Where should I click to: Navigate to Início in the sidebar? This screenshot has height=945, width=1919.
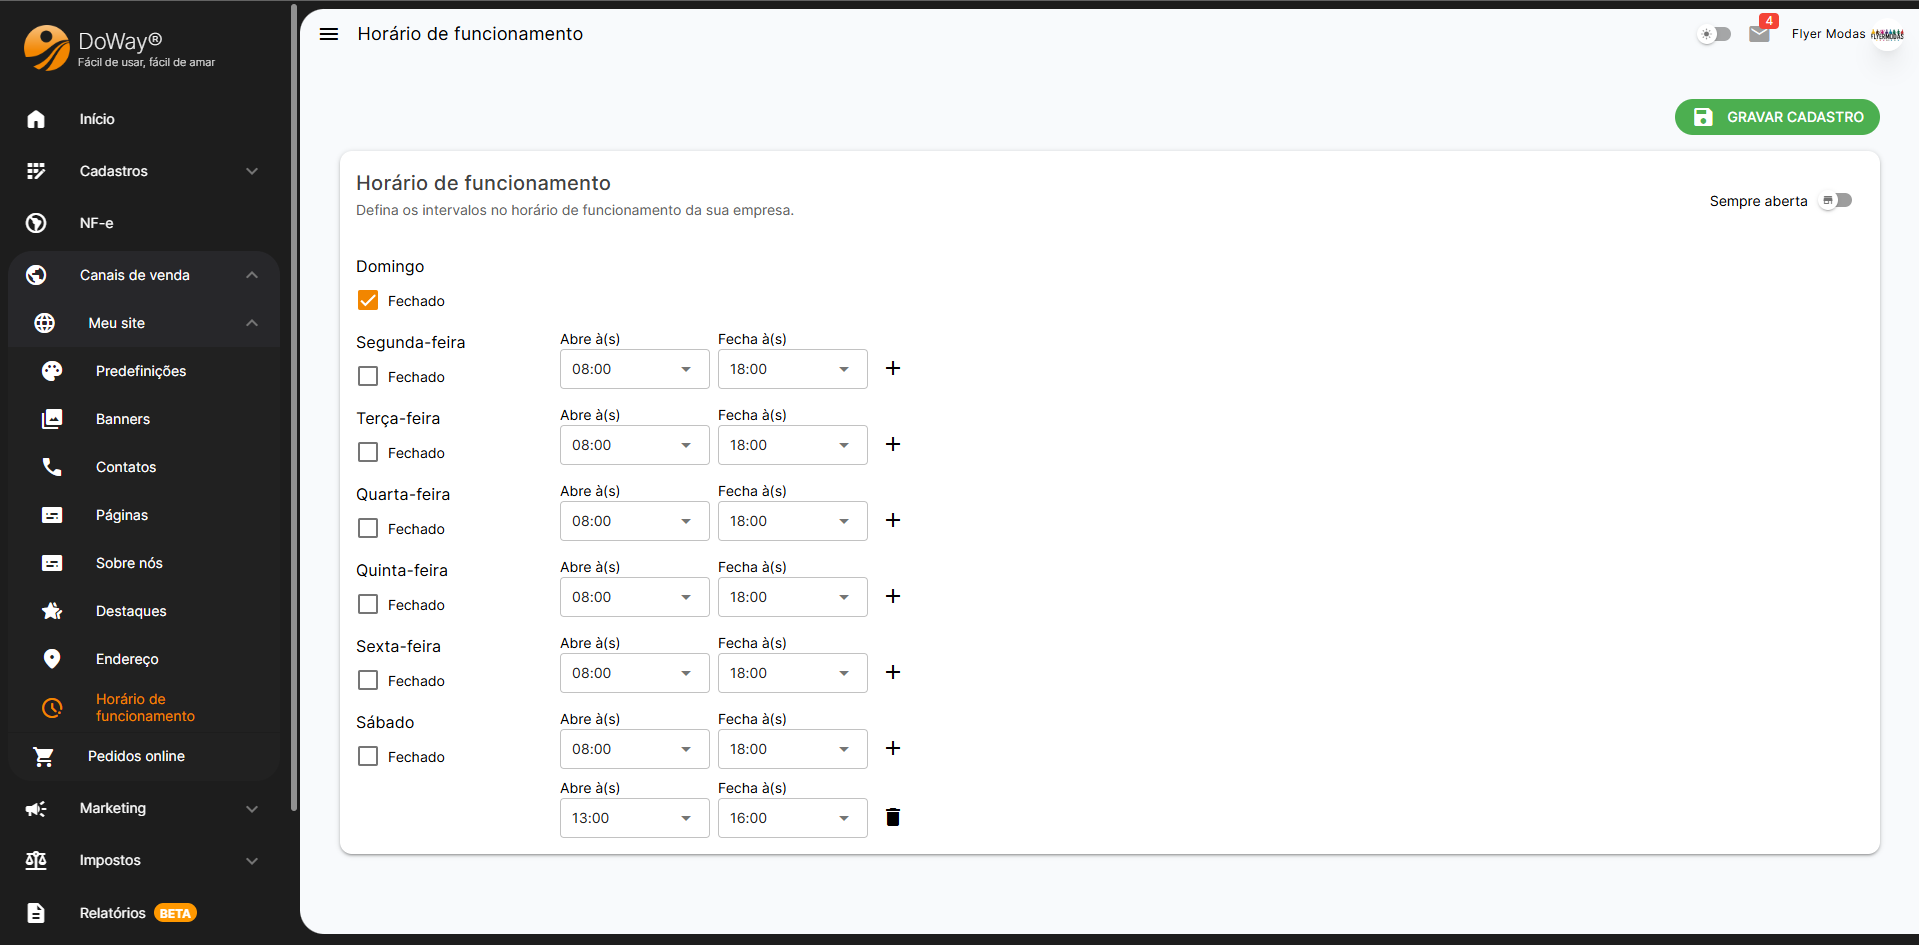(x=97, y=119)
